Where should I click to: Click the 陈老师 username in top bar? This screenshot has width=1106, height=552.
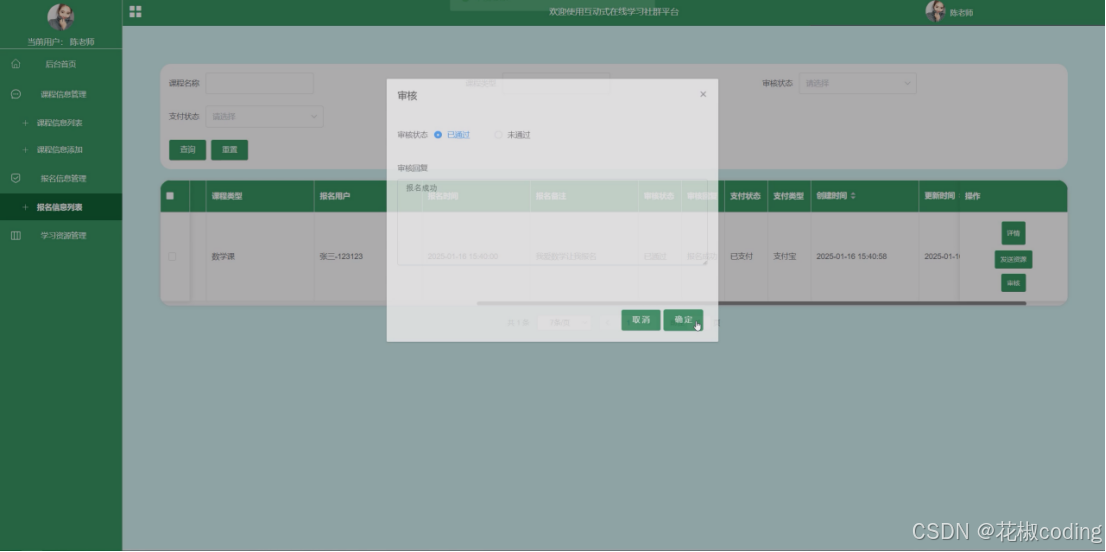[961, 13]
